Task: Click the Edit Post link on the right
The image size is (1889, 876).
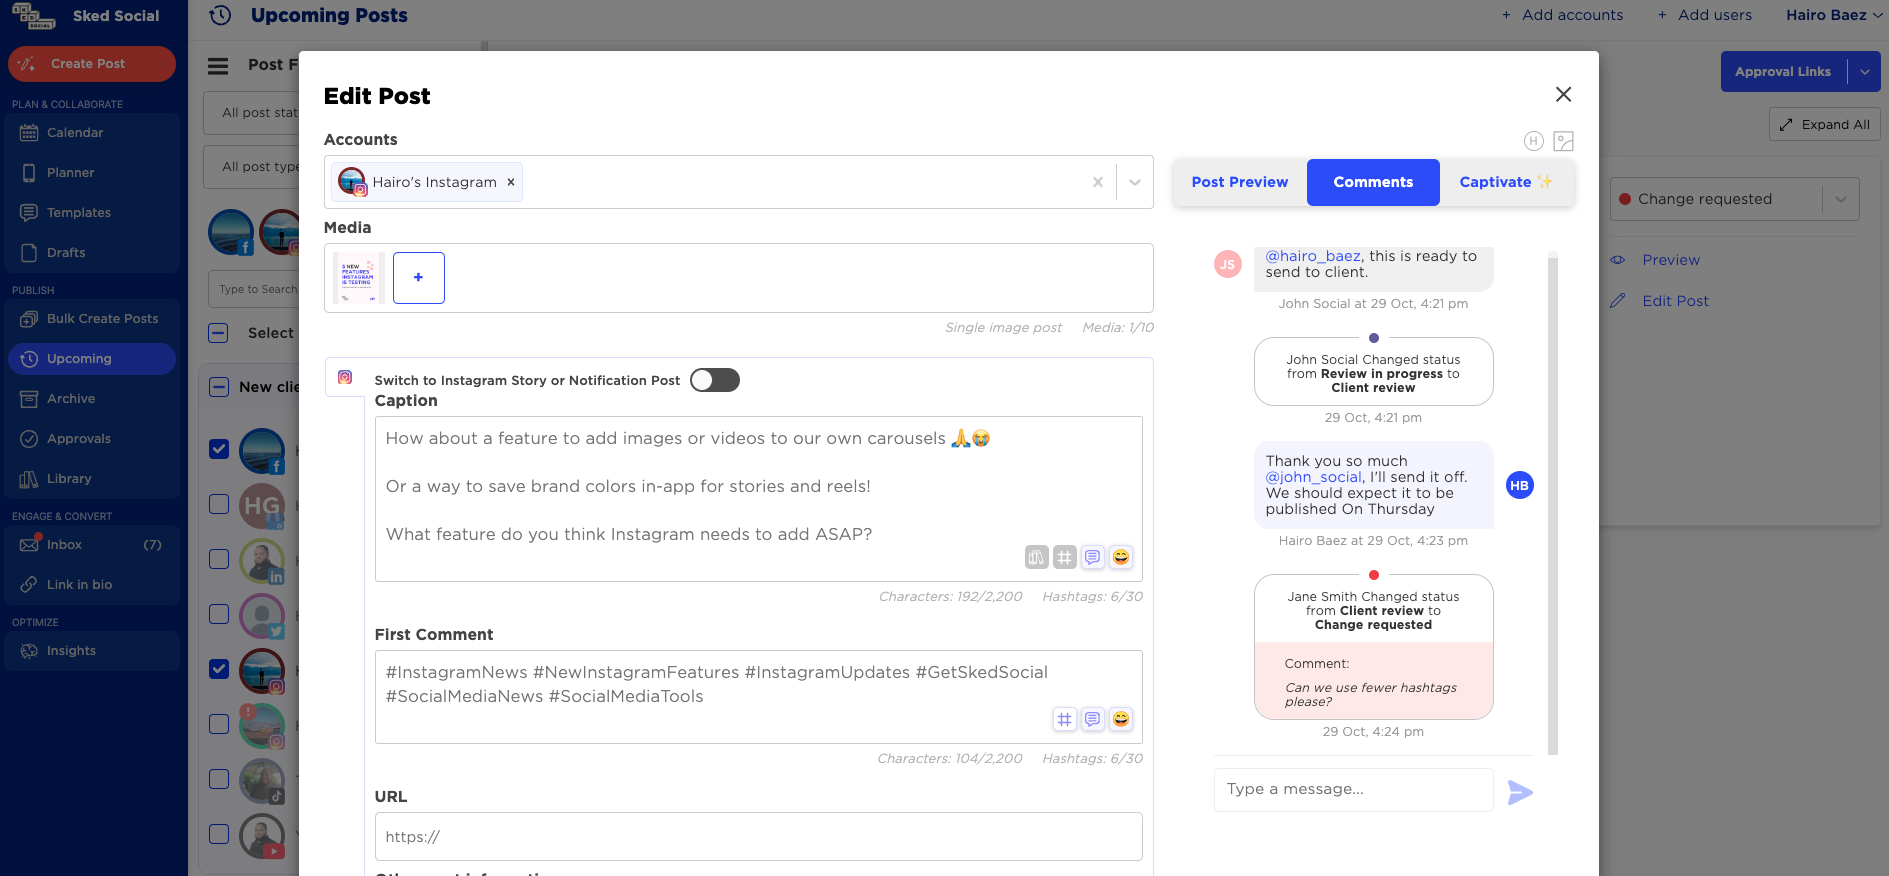Action: coord(1675,301)
